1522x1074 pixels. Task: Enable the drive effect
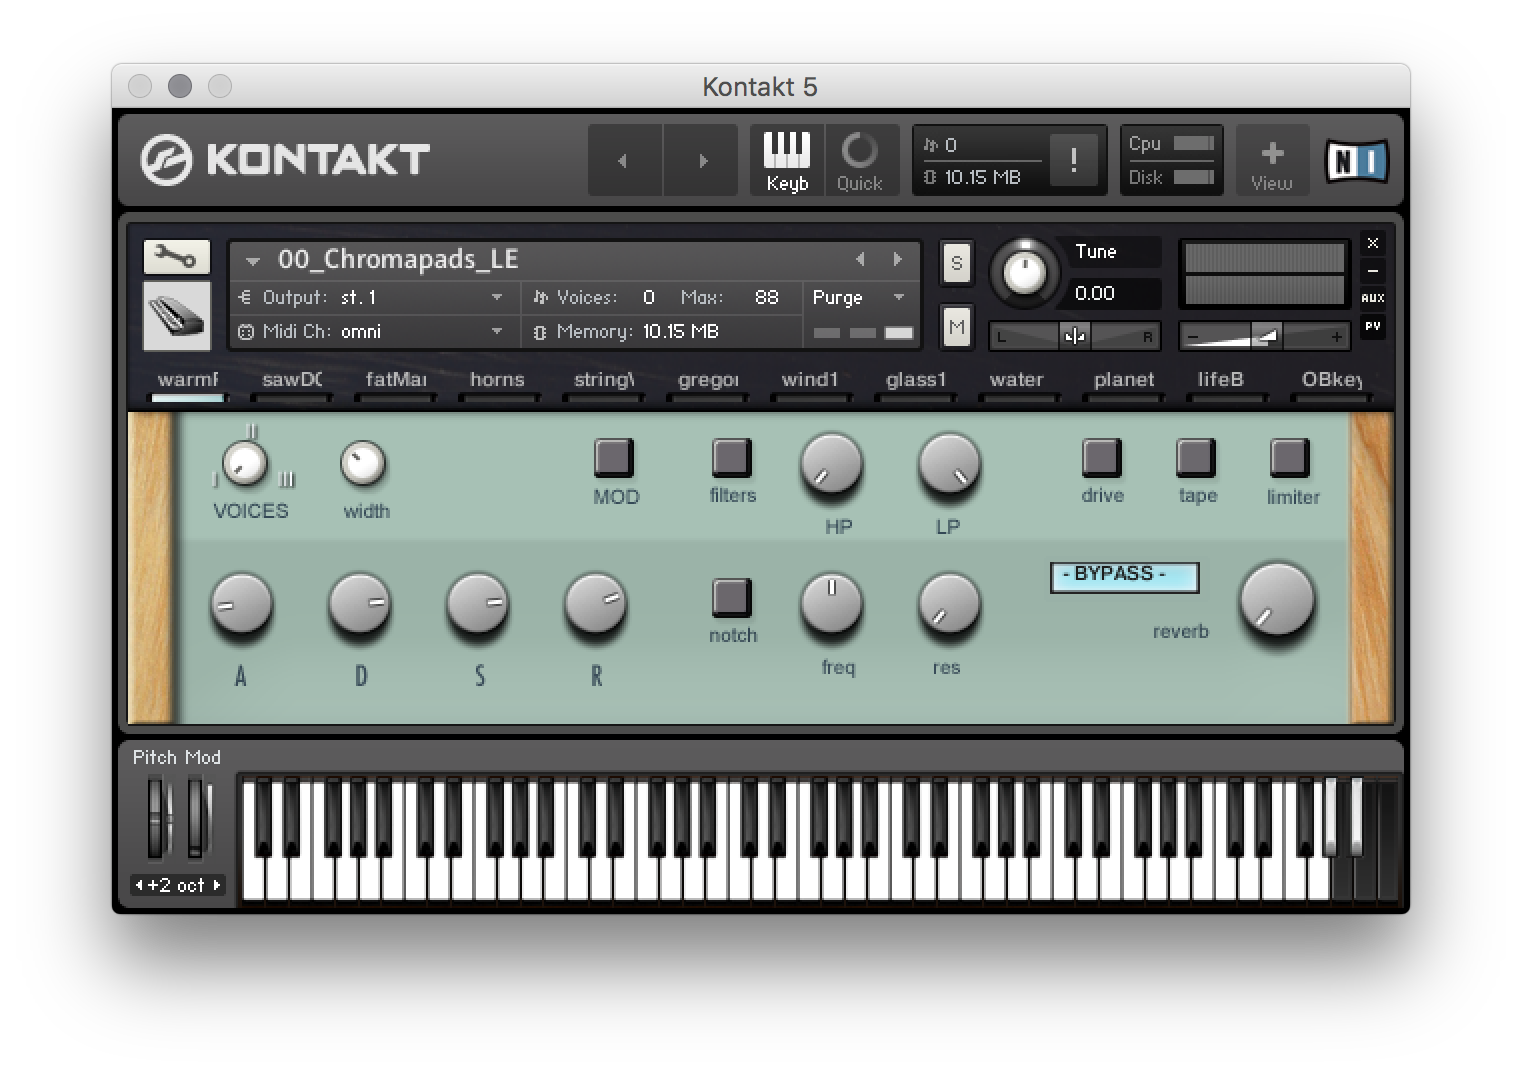(x=1101, y=457)
